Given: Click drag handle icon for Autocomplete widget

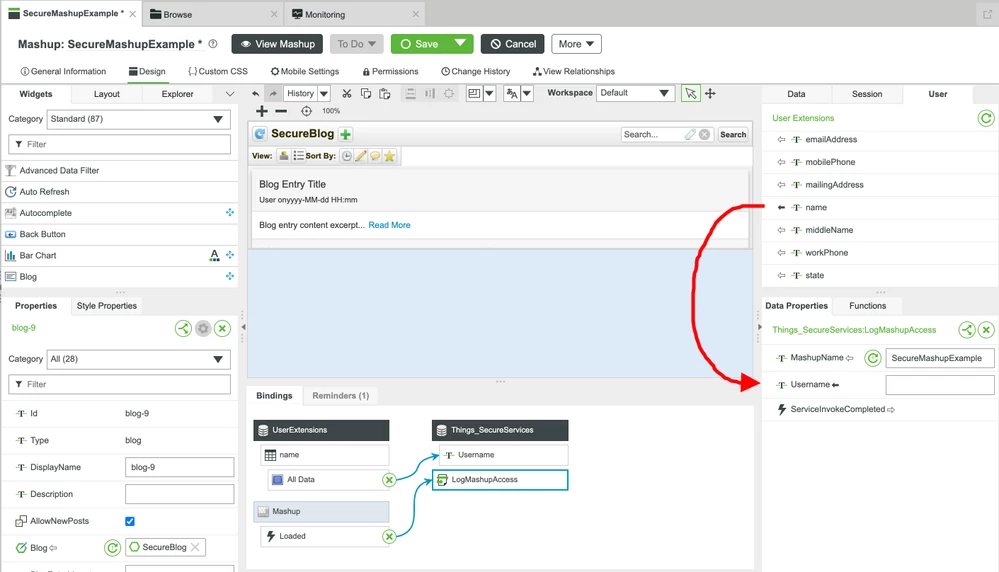Looking at the screenshot, I should click(x=230, y=213).
